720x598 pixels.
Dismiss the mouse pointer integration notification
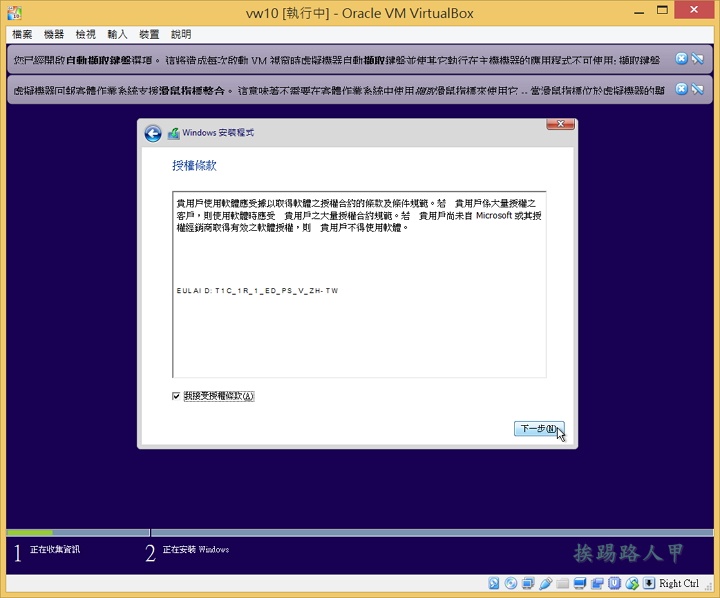point(681,89)
